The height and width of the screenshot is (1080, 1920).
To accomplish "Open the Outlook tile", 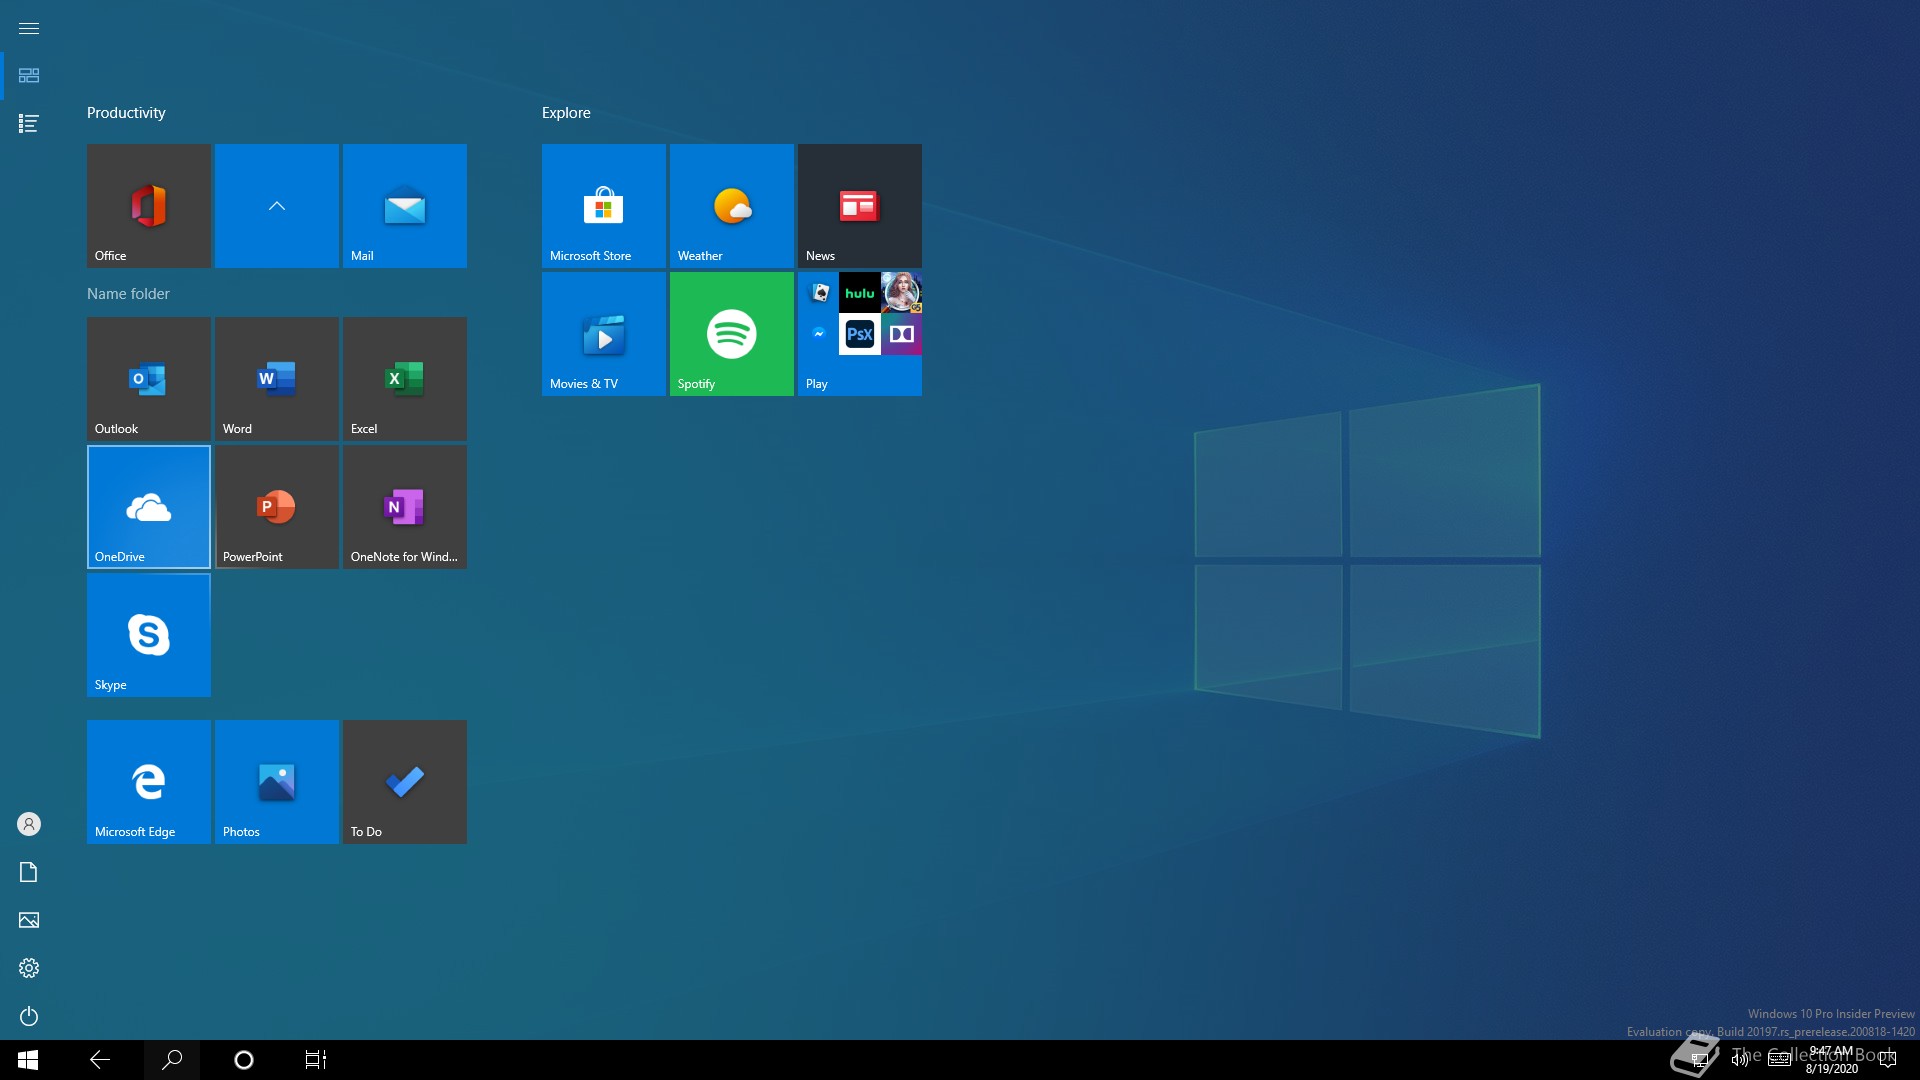I will 148,379.
